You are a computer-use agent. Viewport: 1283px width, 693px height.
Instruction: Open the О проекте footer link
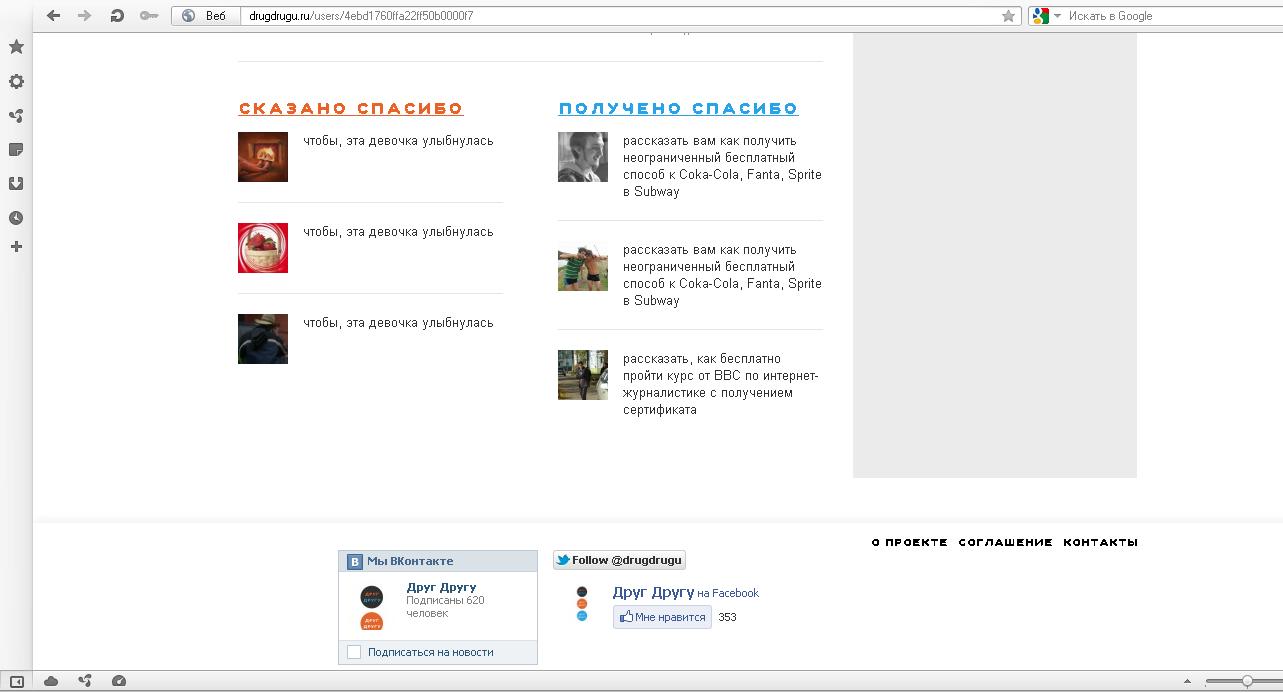coord(909,542)
